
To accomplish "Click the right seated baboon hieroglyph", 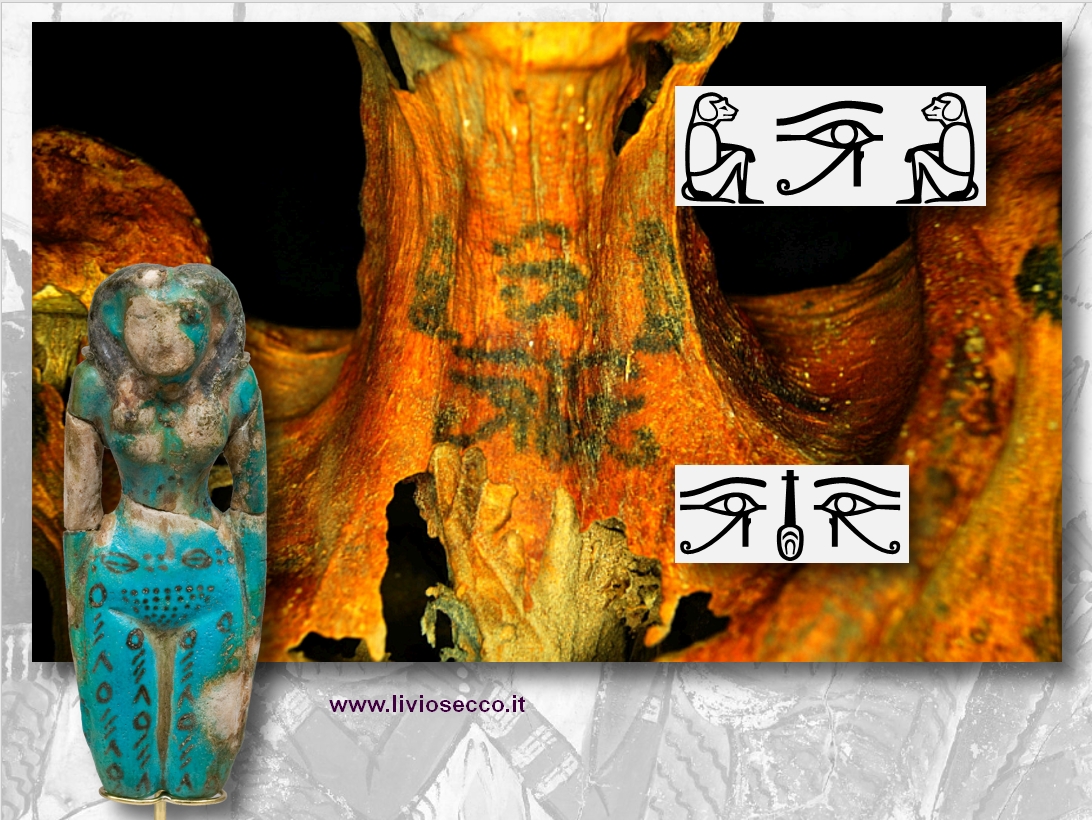I will pyautogui.click(x=942, y=147).
